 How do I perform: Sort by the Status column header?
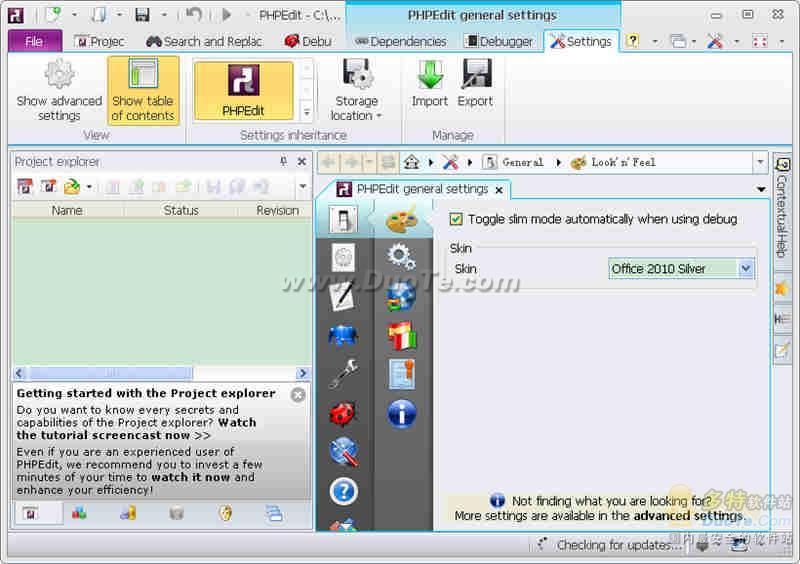point(181,210)
